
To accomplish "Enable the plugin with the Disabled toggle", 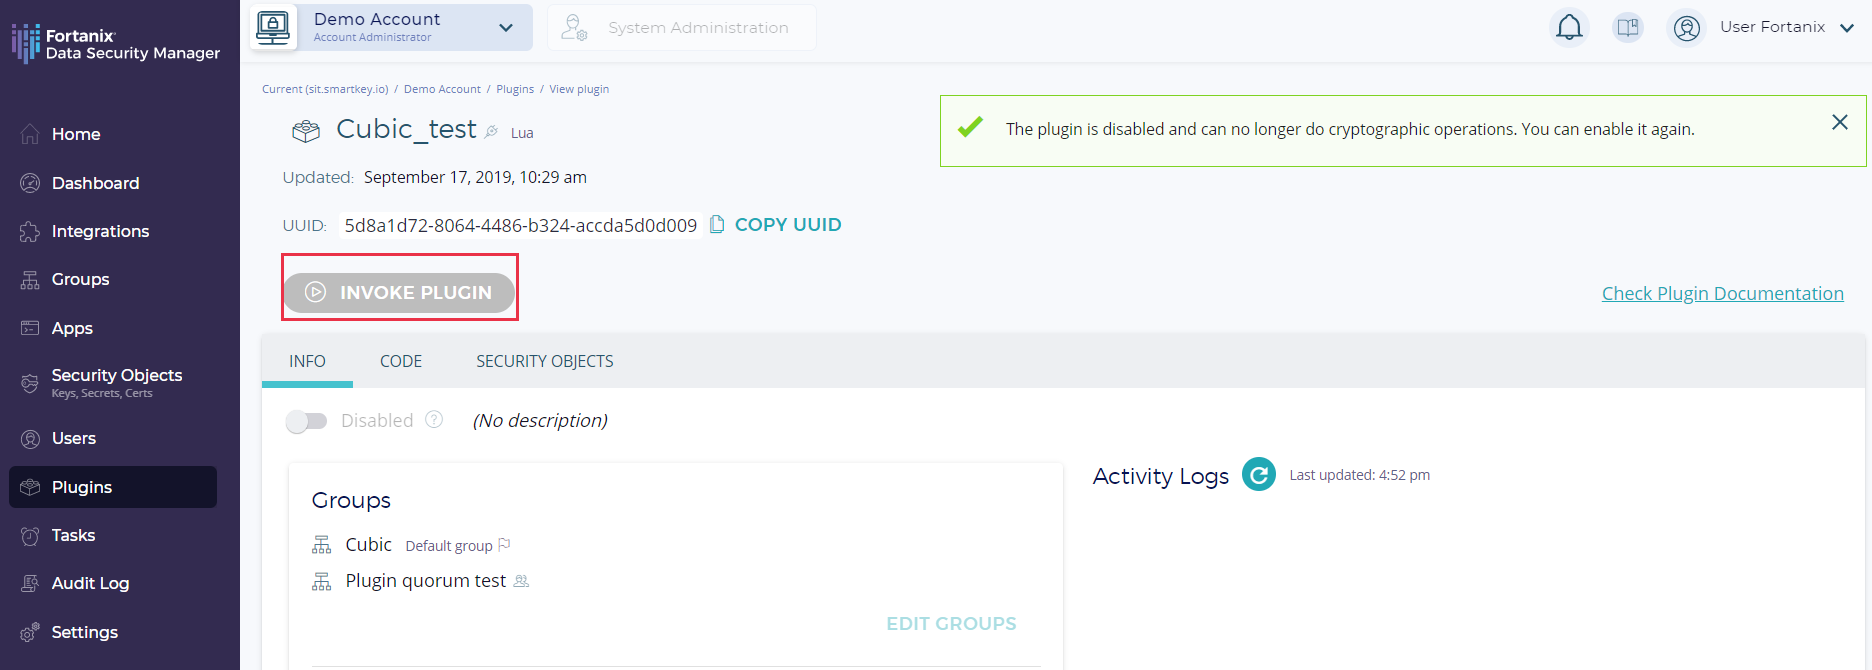I will pos(306,421).
